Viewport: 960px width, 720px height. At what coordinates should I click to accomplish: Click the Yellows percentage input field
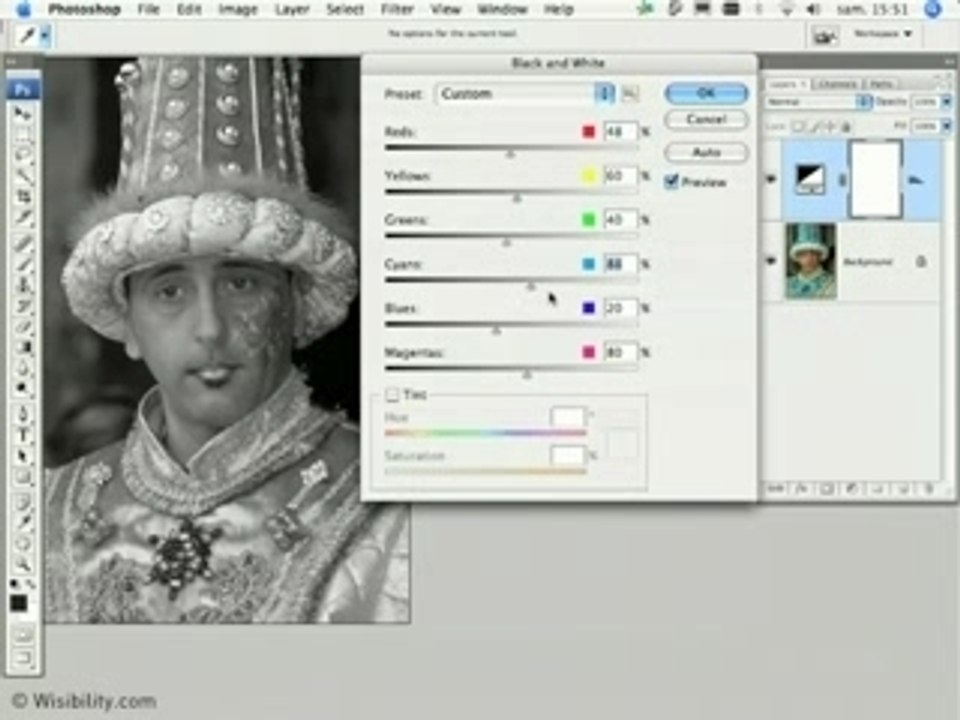tap(620, 176)
